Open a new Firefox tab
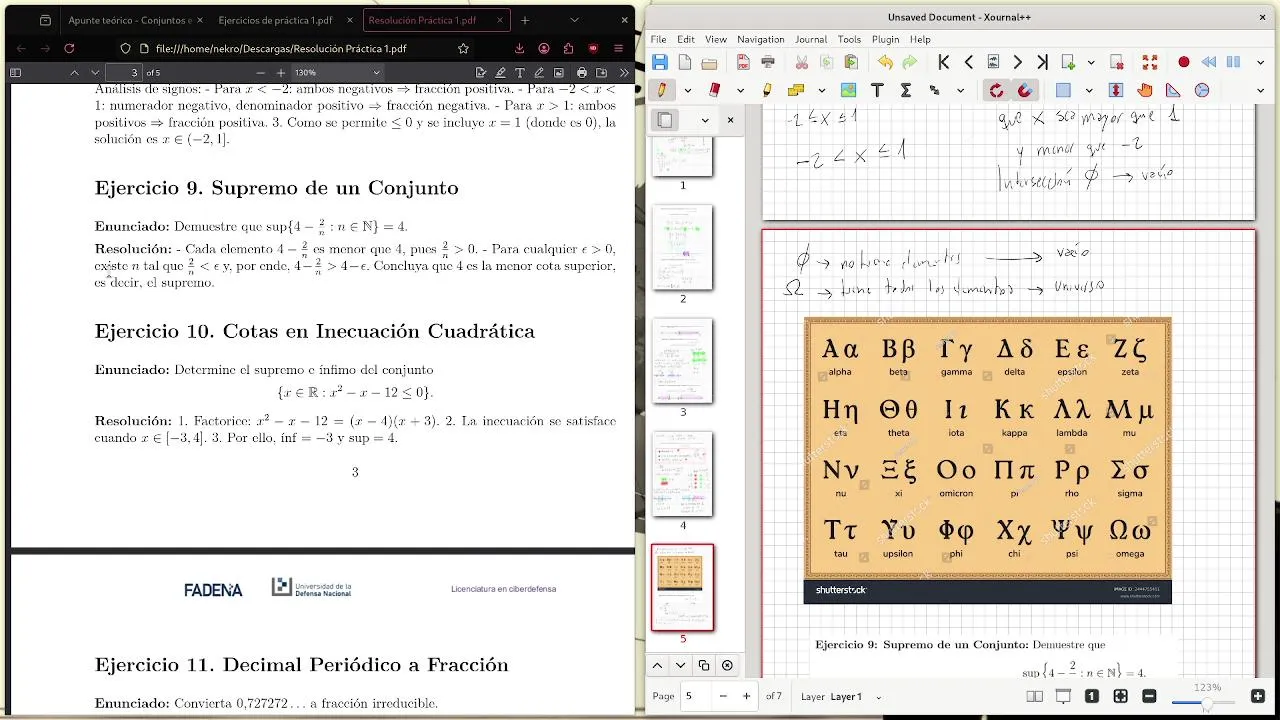The image size is (1280, 720). 525,20
